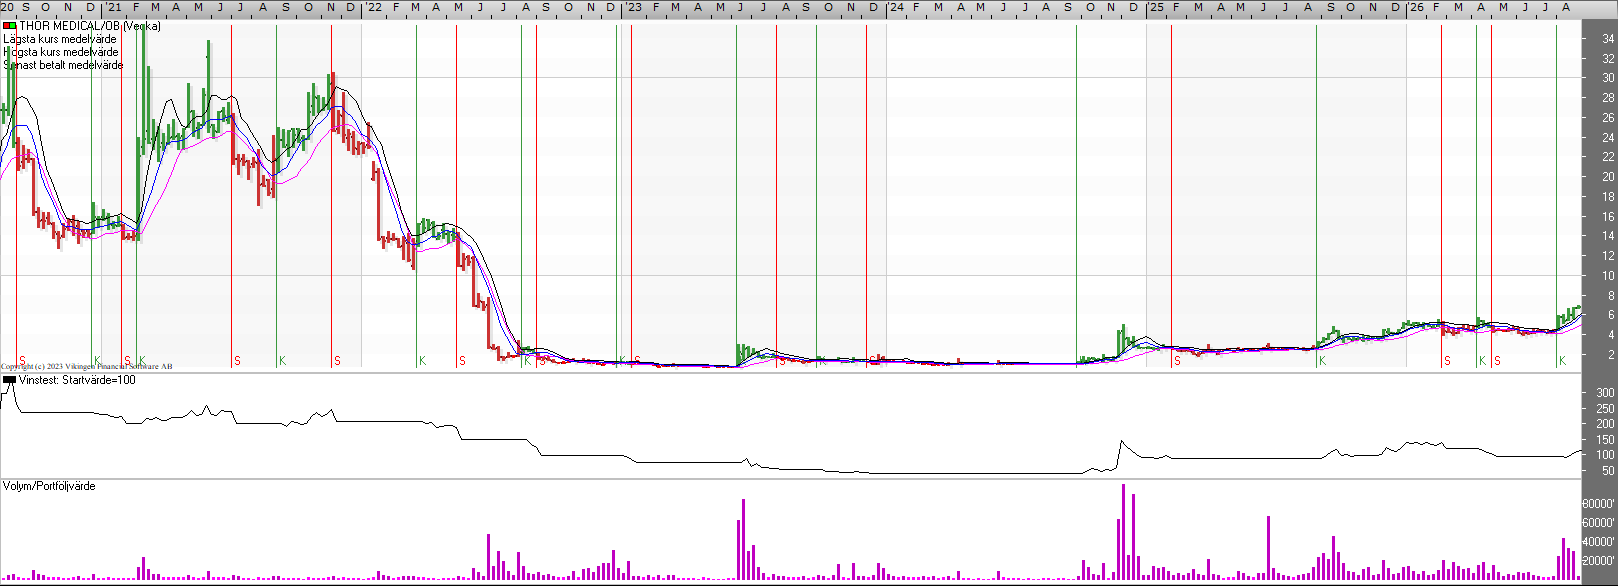This screenshot has height=586, width=1618.
Task: Click the 2 value on price axis
Action: coord(1610,355)
